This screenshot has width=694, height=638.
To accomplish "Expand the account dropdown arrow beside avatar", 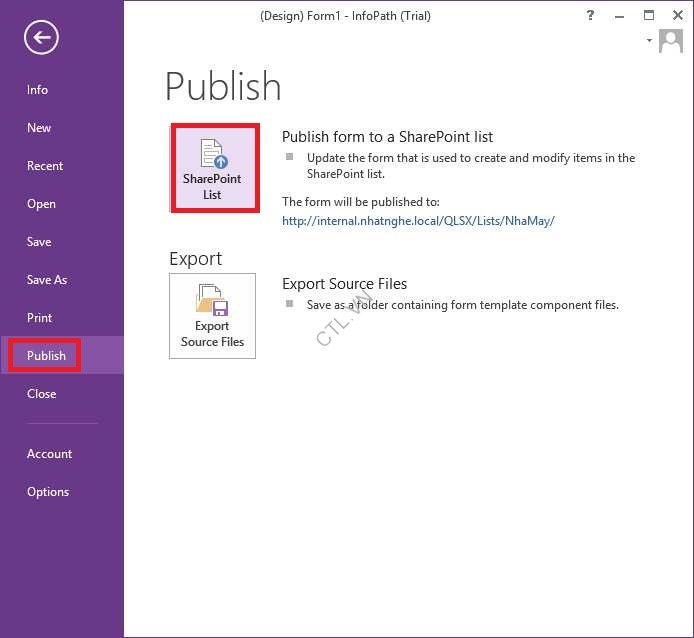I will pyautogui.click(x=649, y=41).
